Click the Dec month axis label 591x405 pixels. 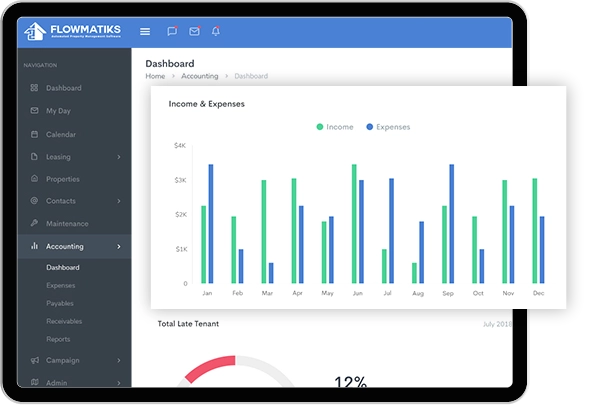point(538,293)
